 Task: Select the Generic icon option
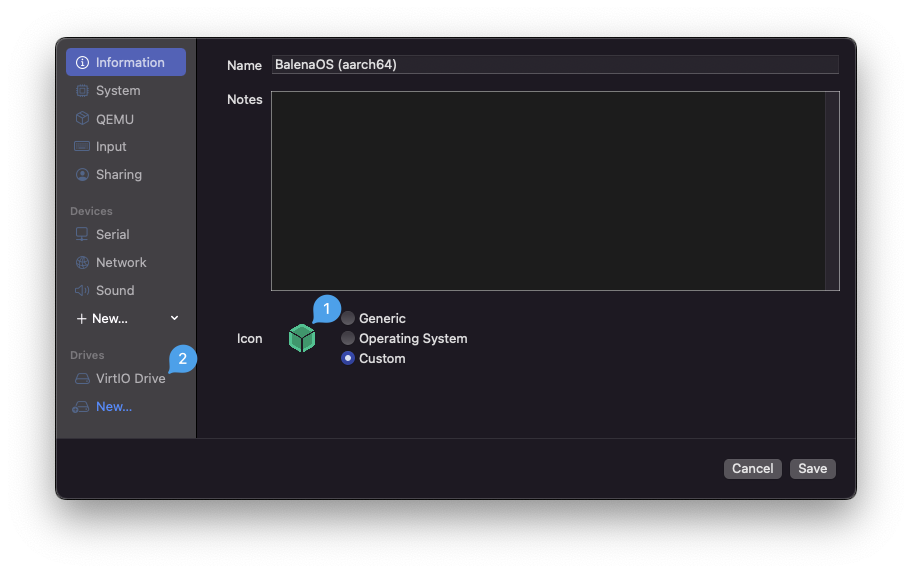coord(348,318)
